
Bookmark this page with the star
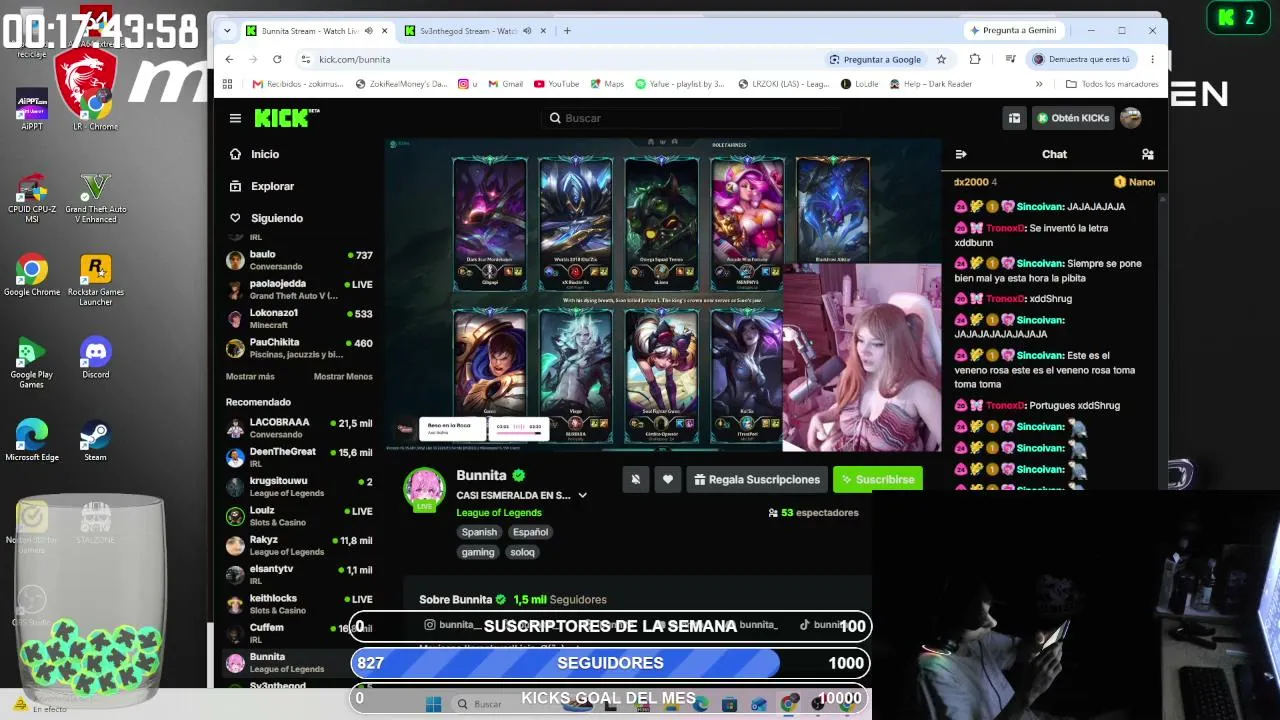pyautogui.click(x=941, y=59)
